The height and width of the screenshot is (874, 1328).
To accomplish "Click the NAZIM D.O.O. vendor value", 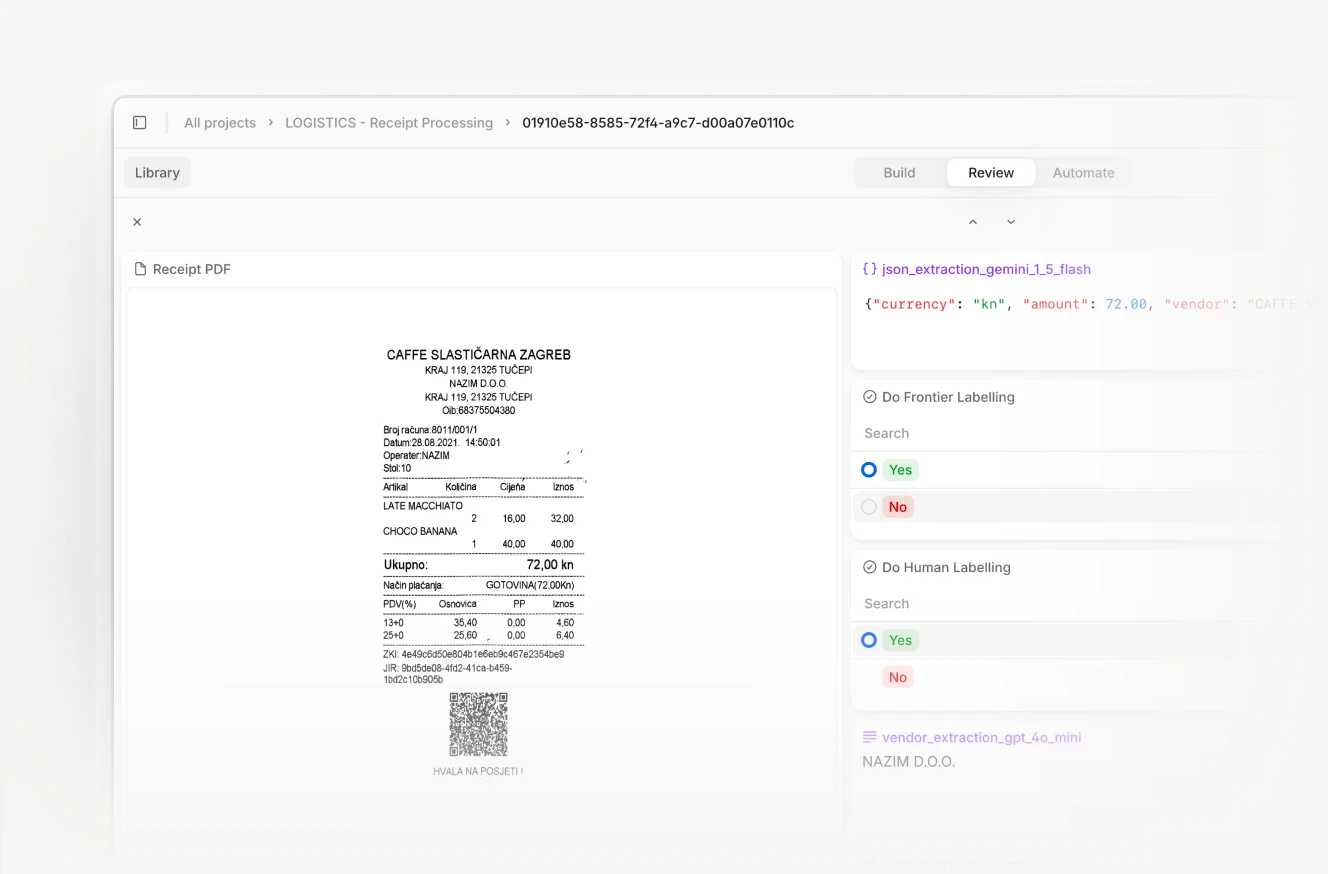I will click(x=909, y=762).
